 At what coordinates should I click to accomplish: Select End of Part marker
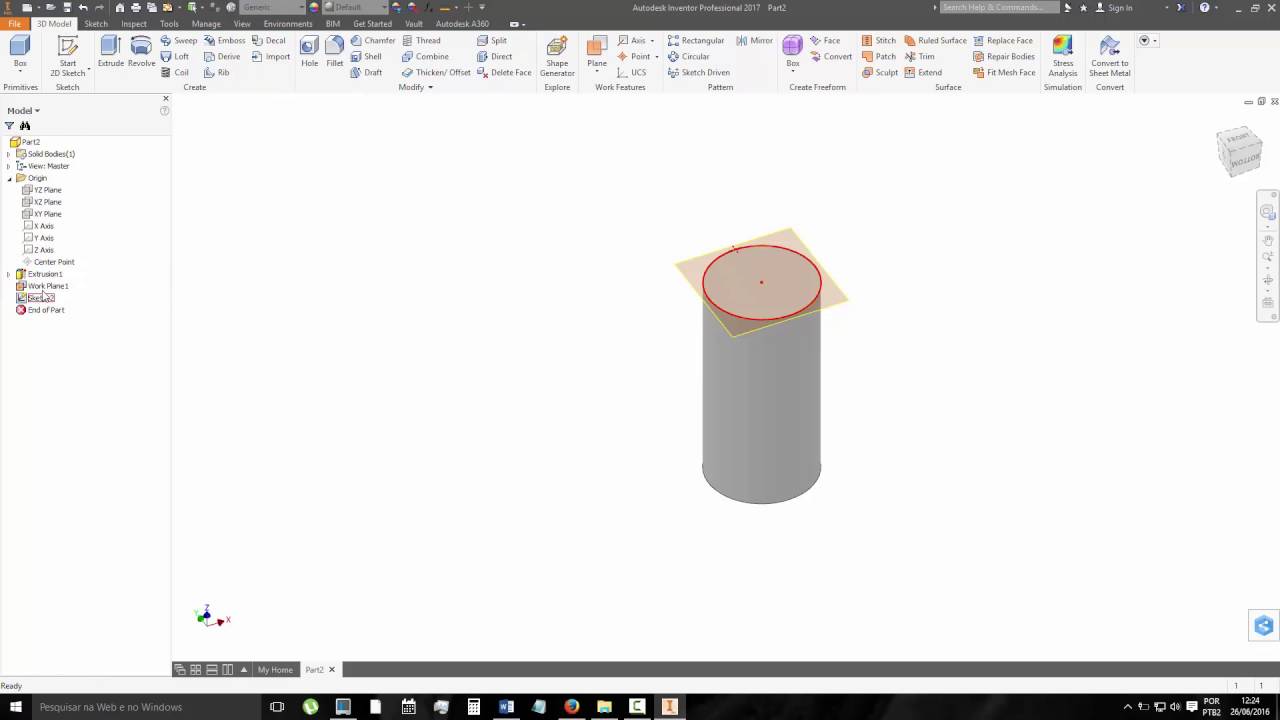pos(40,310)
